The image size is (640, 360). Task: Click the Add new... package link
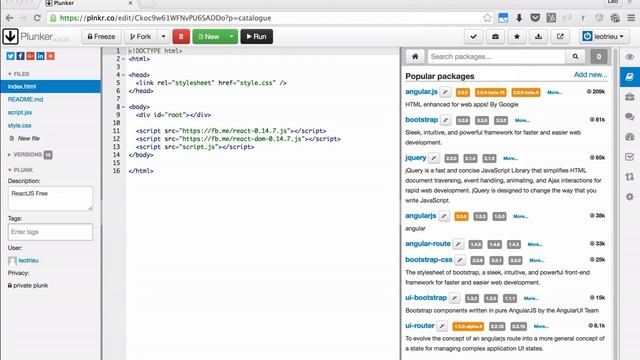coord(590,75)
